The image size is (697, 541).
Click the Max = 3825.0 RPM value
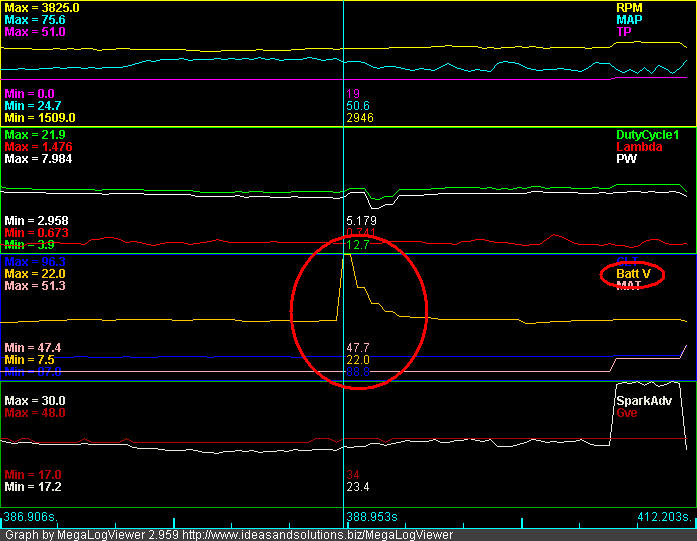(x=42, y=6)
